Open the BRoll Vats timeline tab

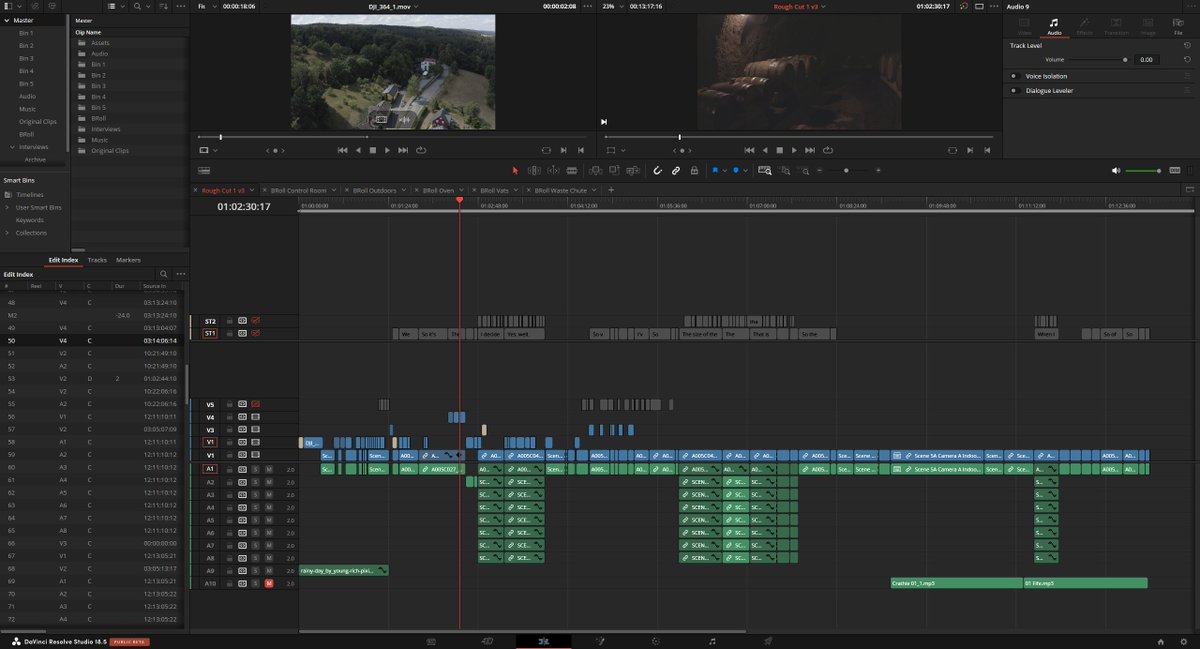pos(494,190)
